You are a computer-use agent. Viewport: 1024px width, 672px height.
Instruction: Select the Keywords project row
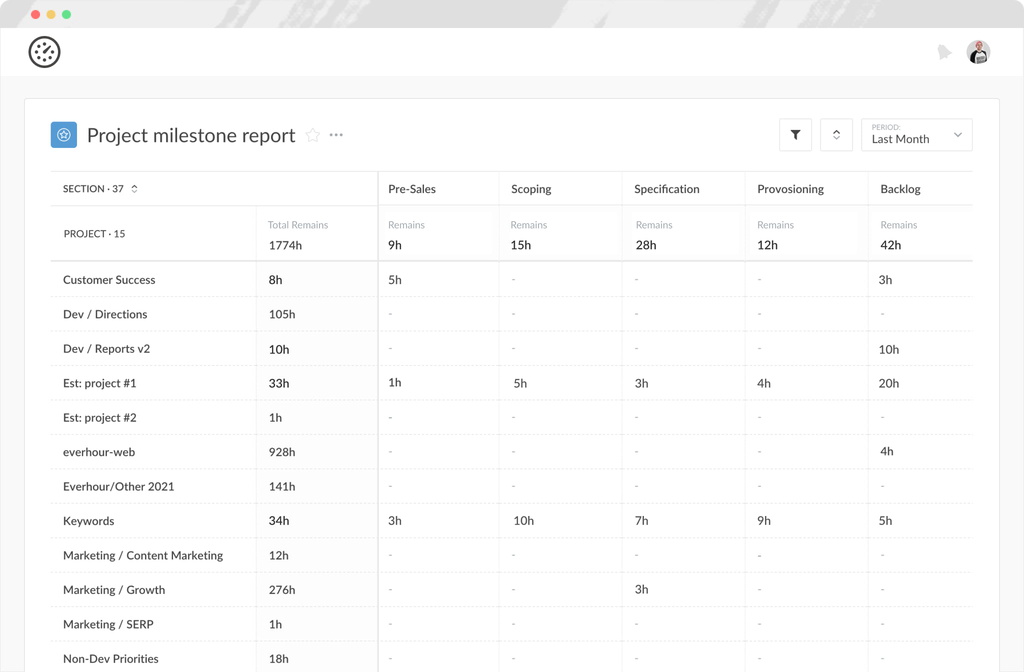89,521
